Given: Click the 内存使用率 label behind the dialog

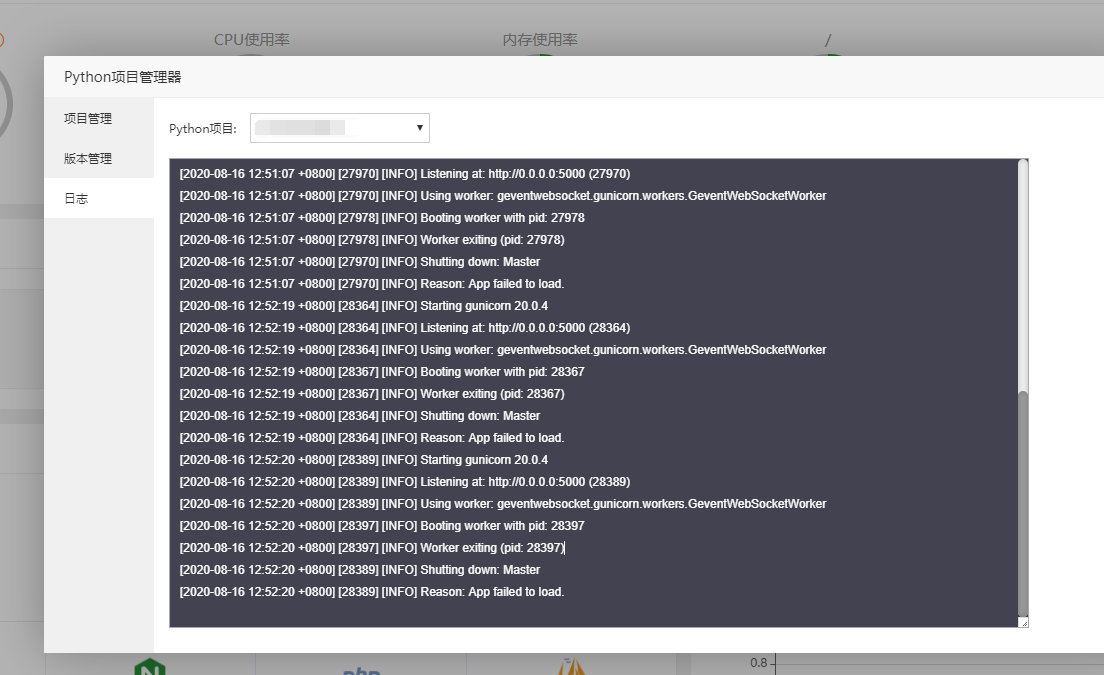Looking at the screenshot, I should pos(540,39).
